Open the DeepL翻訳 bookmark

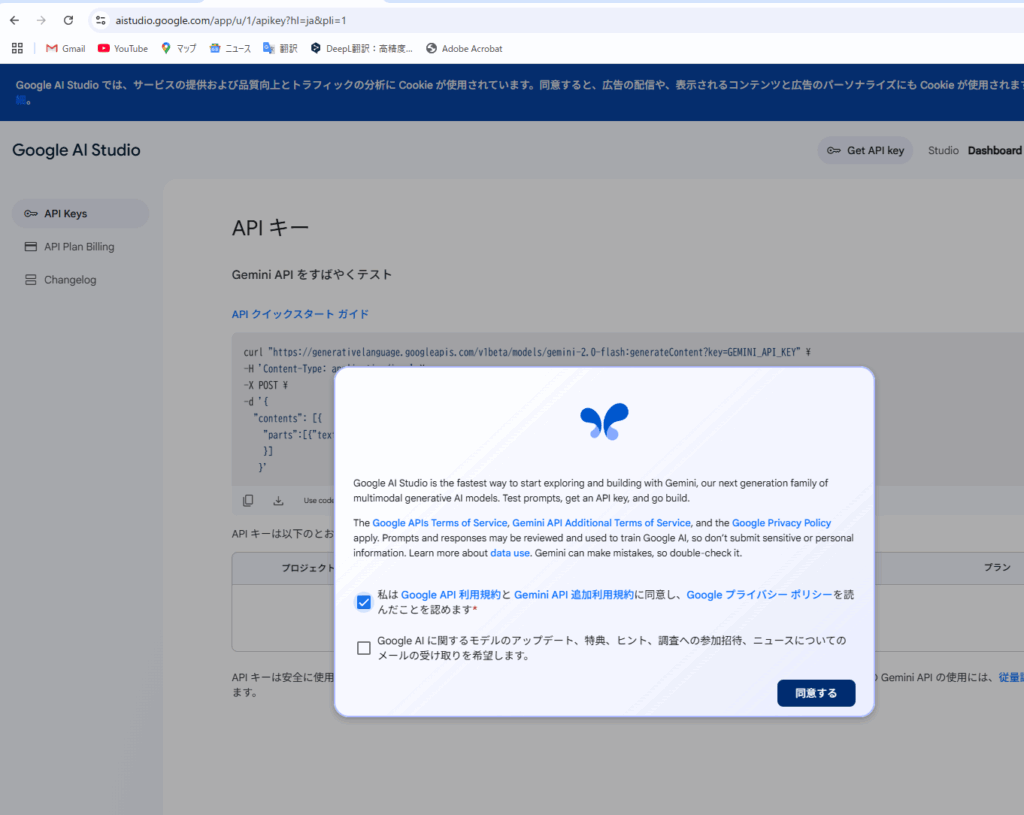(x=361, y=48)
